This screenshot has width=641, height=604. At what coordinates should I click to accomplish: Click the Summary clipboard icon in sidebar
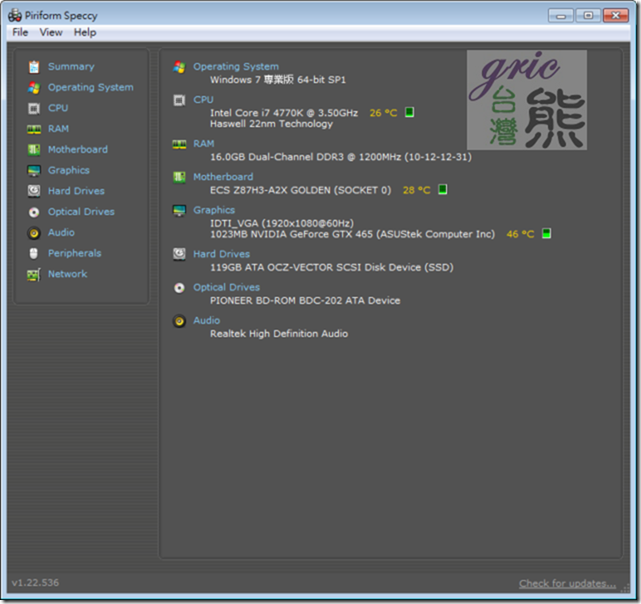[x=34, y=67]
